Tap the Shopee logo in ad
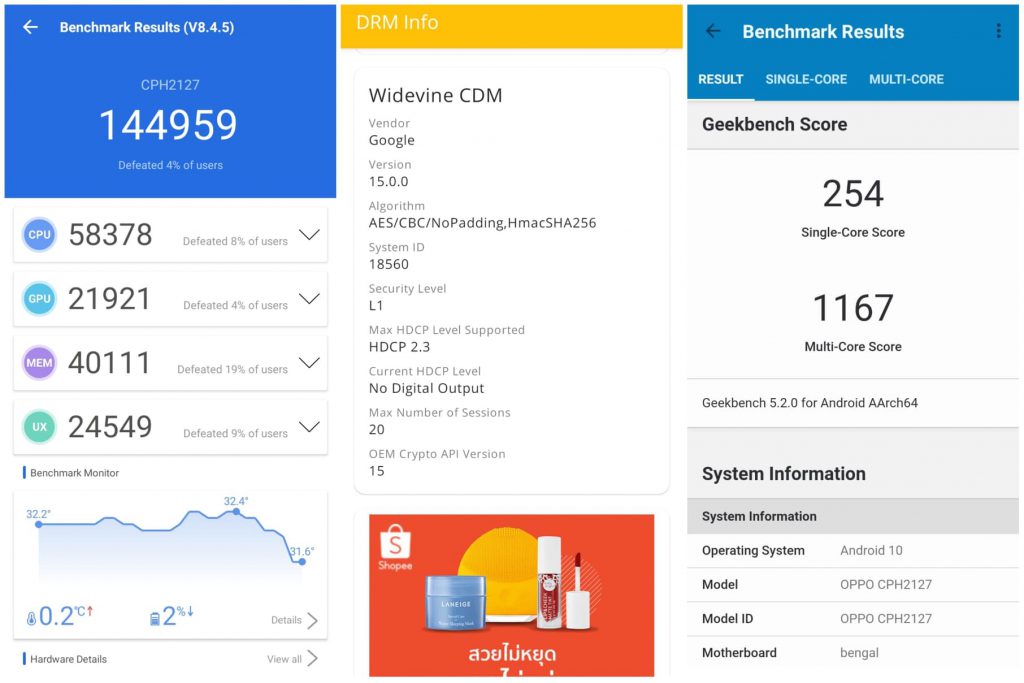The image size is (1024, 683). 395,547
